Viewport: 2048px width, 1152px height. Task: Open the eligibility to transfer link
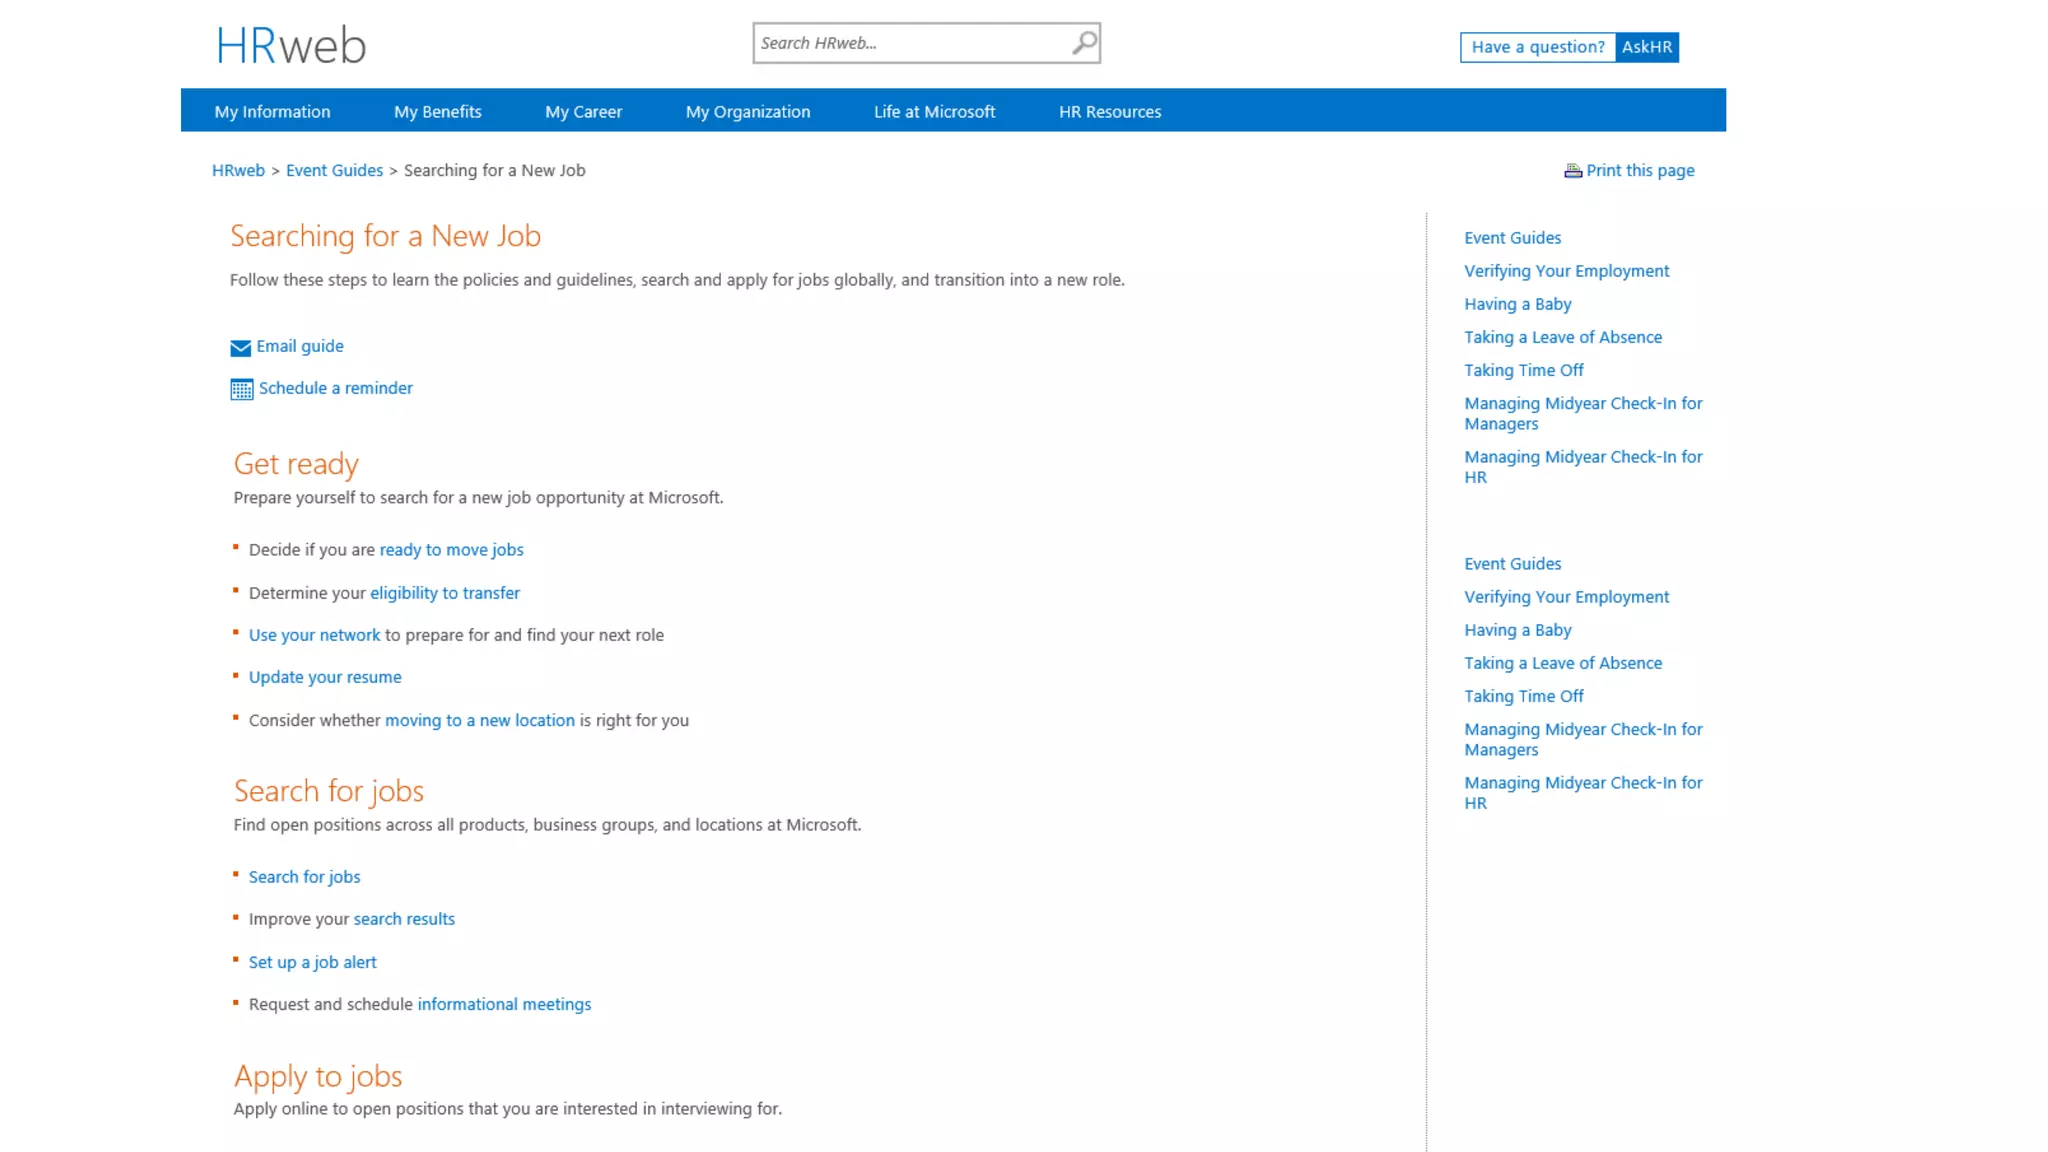tap(444, 593)
